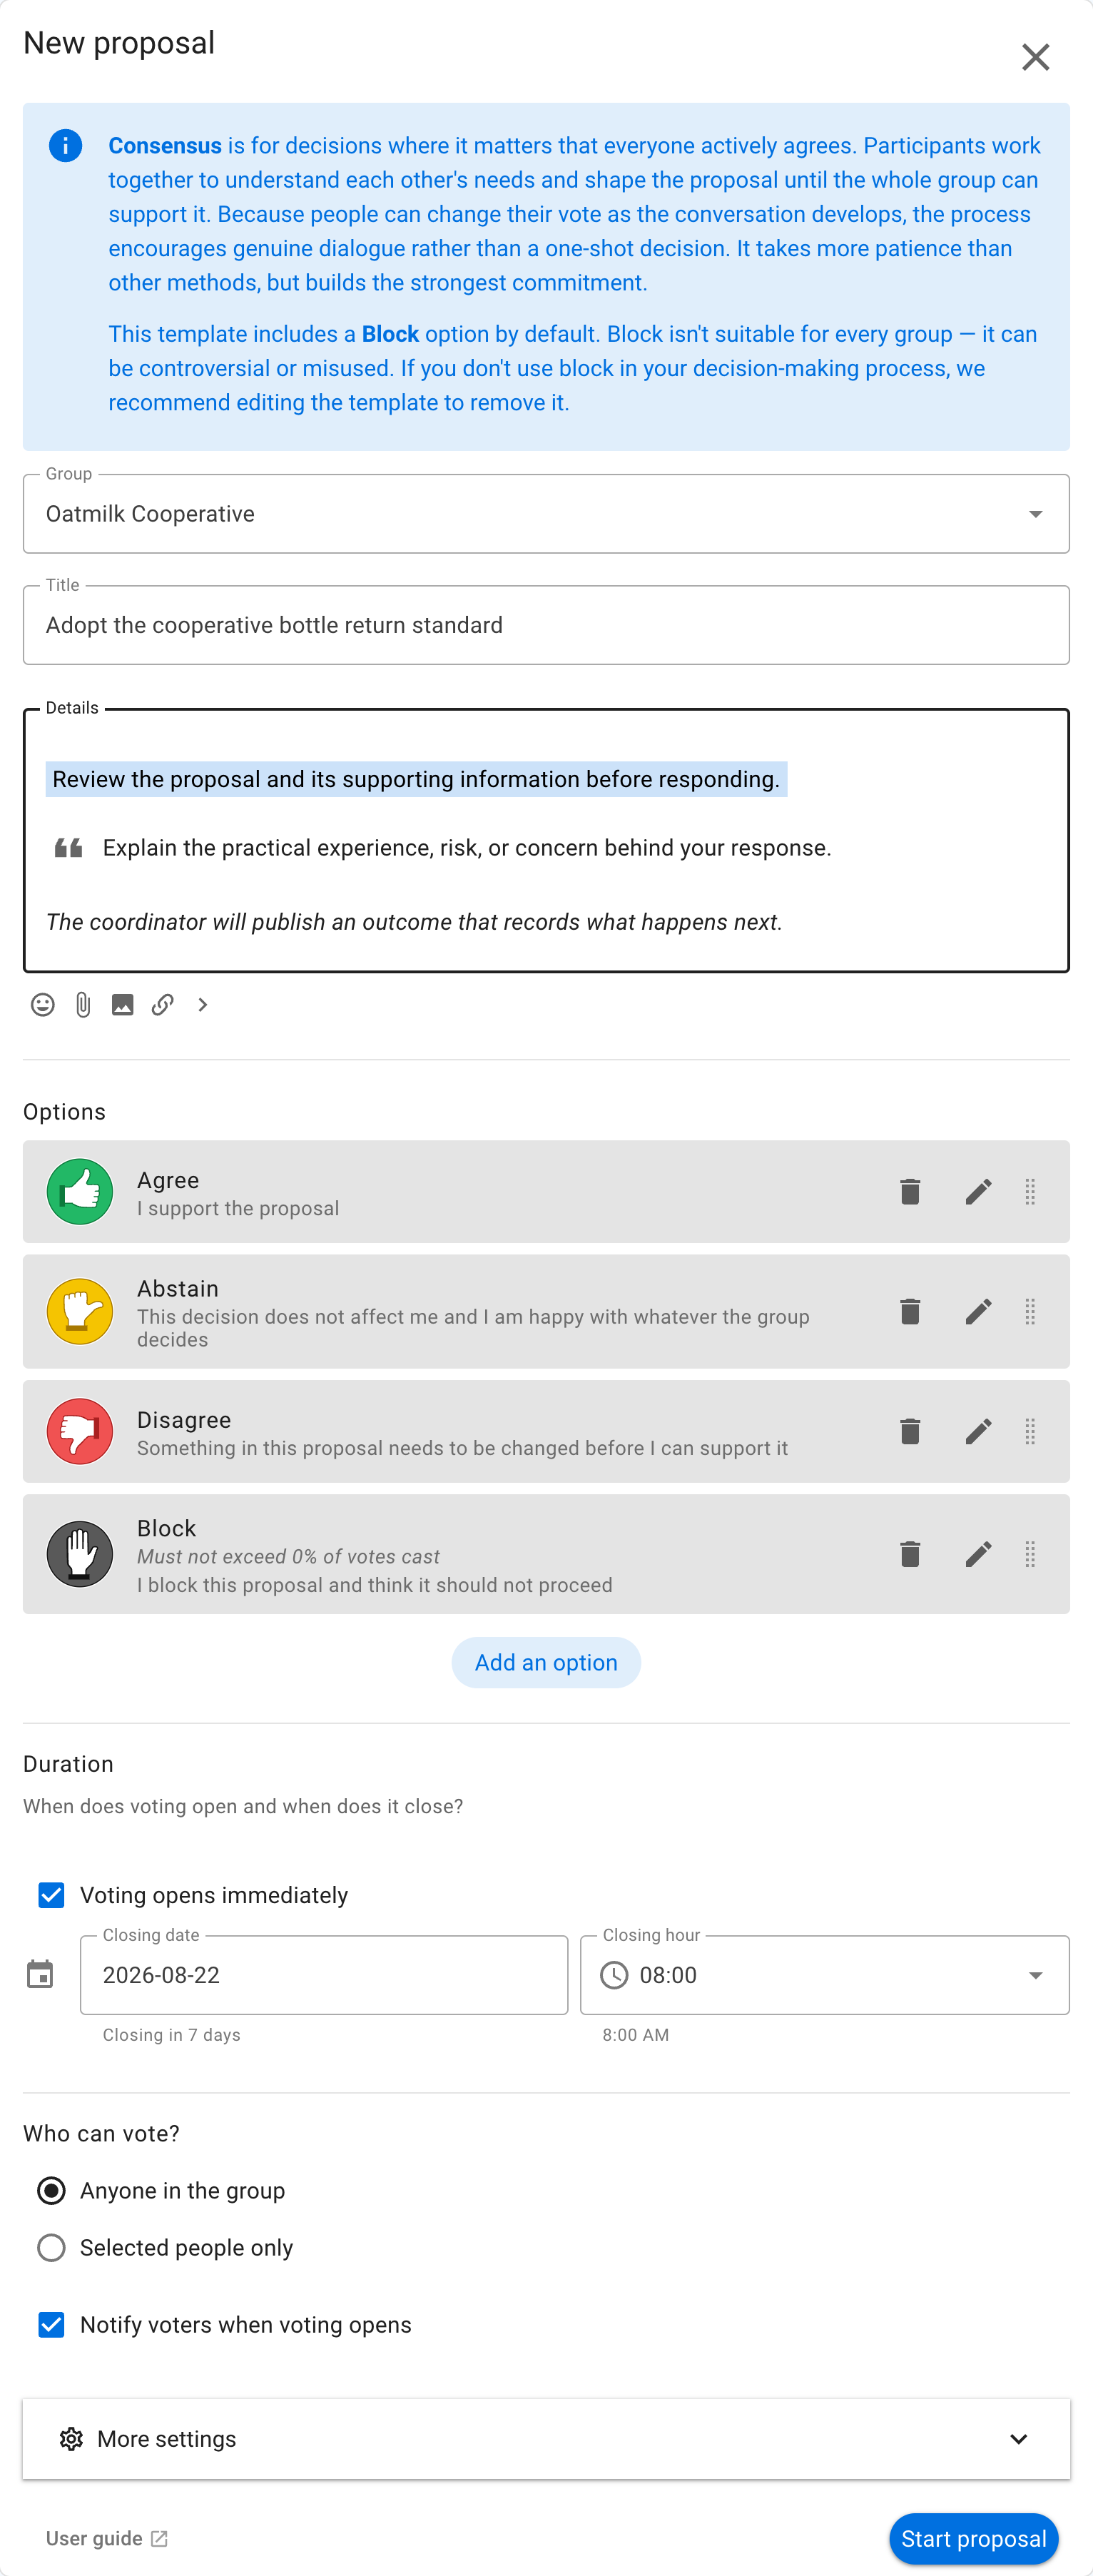Expand the More settings panel
The height and width of the screenshot is (2576, 1093).
[x=546, y=2438]
